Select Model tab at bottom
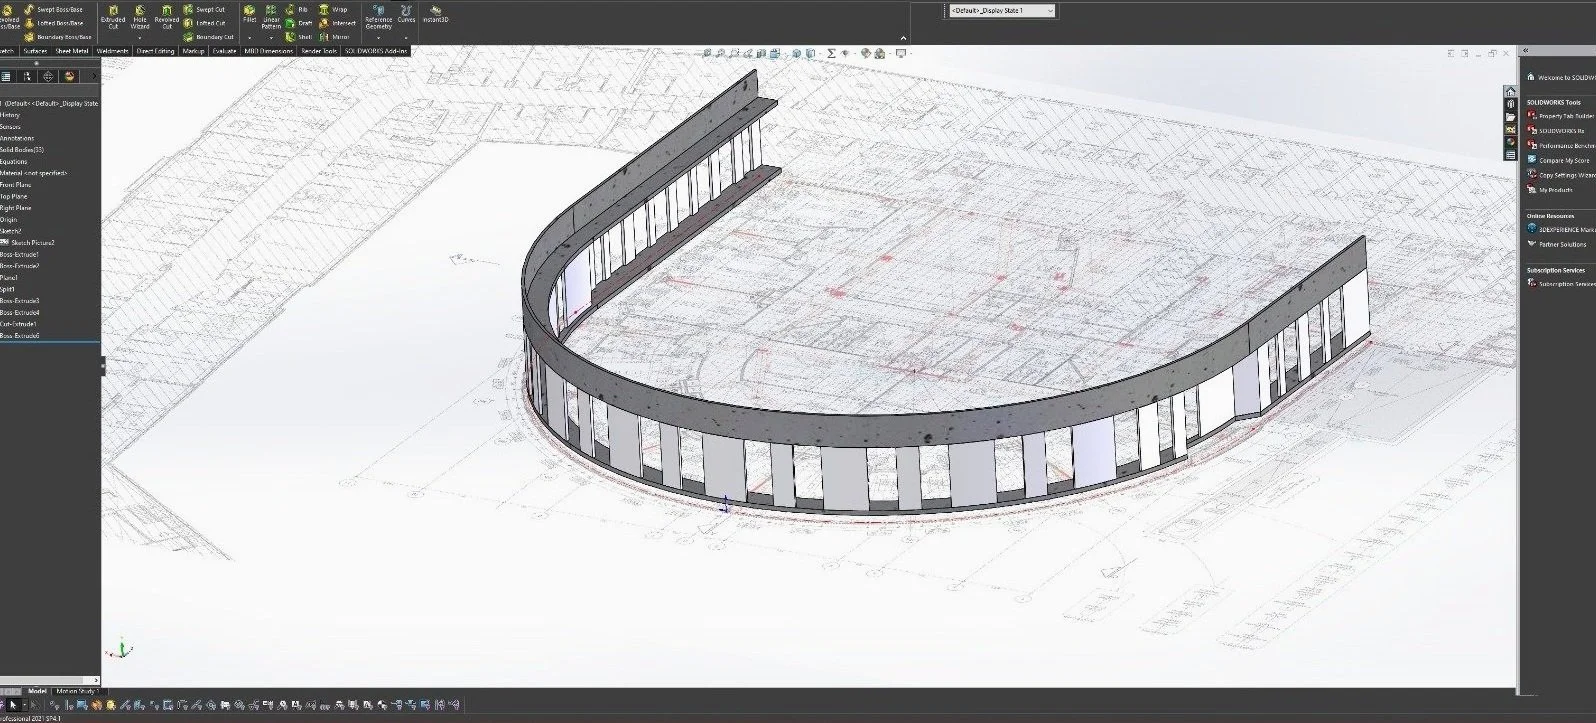 click(x=37, y=691)
